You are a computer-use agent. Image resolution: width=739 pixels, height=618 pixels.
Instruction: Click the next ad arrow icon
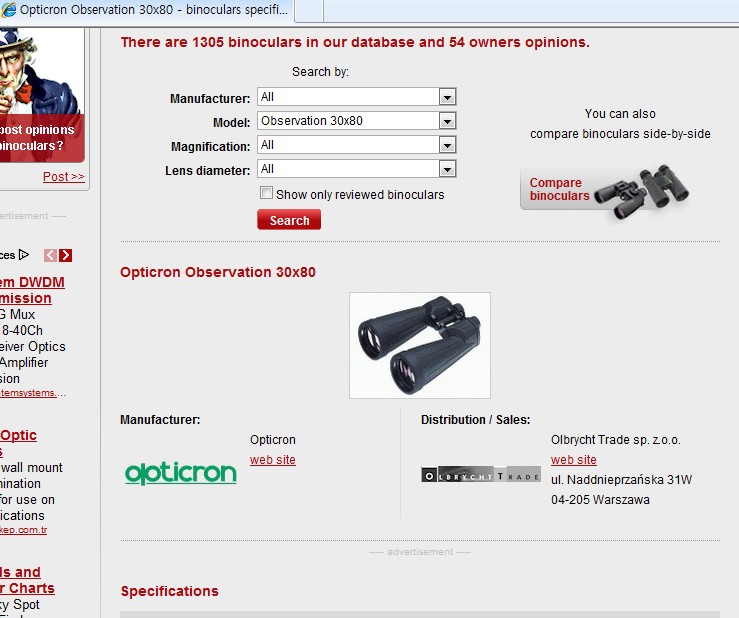(x=66, y=255)
